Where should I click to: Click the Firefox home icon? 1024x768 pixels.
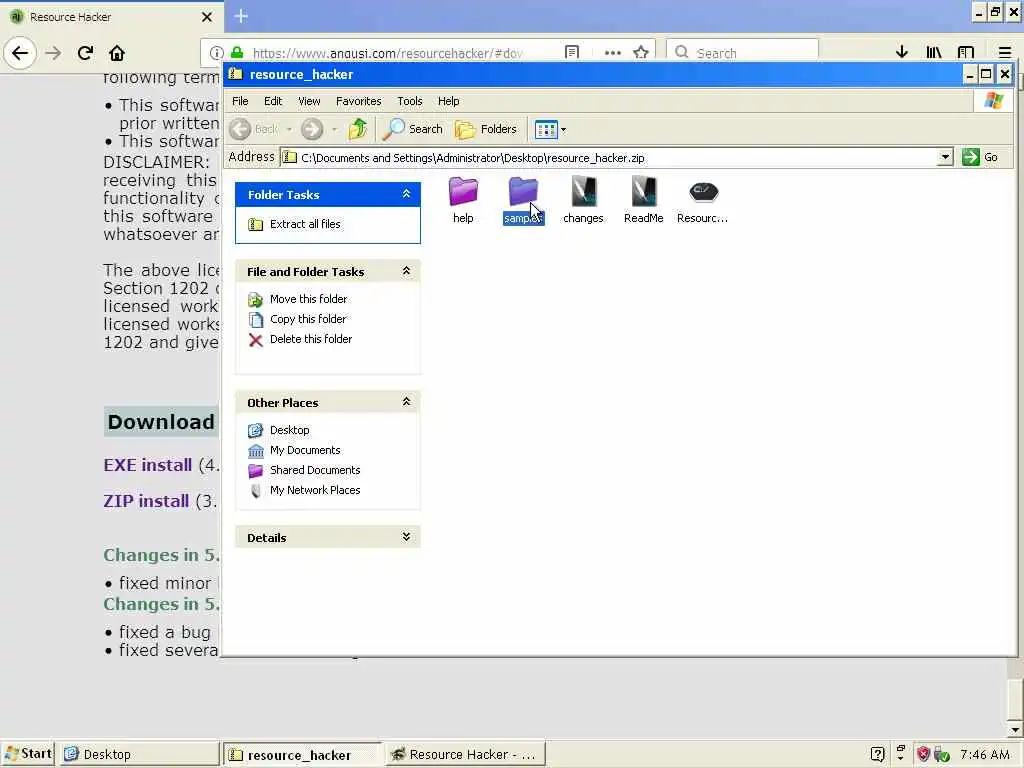point(117,53)
